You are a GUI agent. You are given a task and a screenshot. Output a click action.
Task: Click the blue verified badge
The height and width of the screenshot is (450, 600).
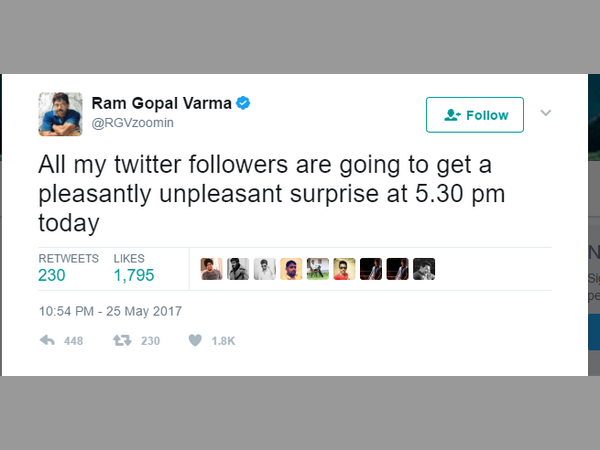click(242, 103)
